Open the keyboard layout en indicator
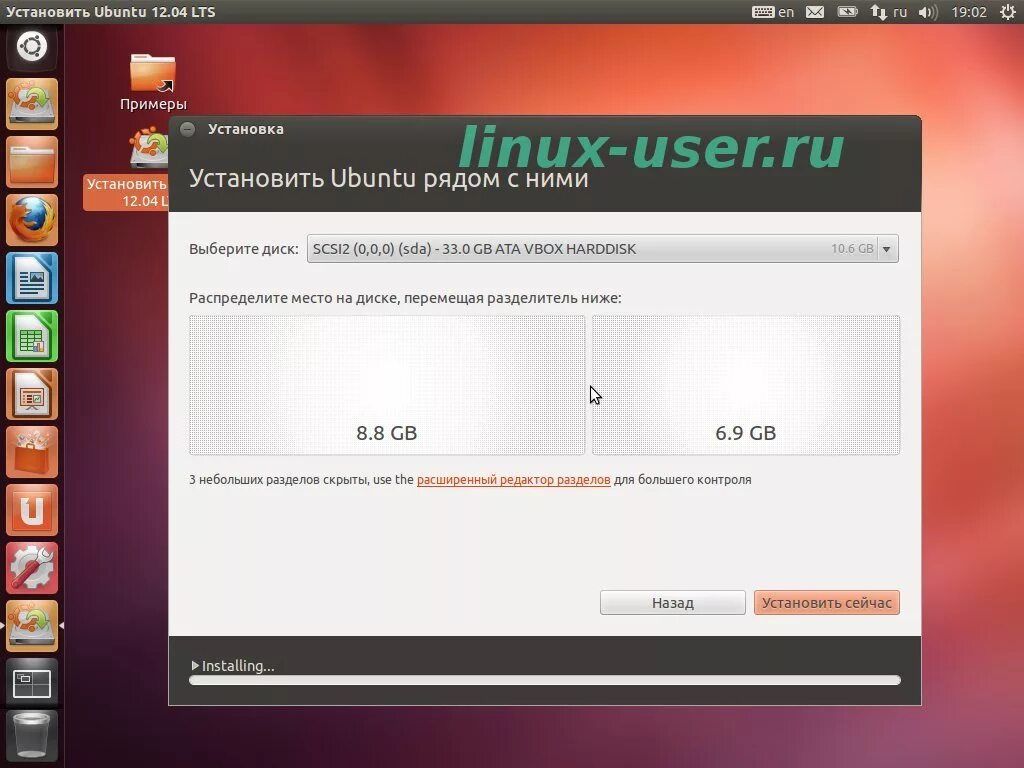The width and height of the screenshot is (1024, 768). 773,12
